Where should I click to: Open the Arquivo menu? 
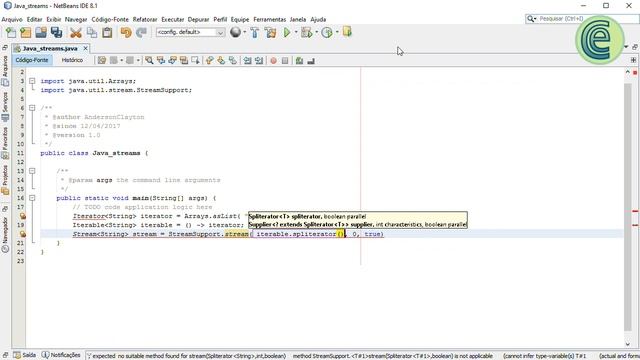[x=12, y=19]
